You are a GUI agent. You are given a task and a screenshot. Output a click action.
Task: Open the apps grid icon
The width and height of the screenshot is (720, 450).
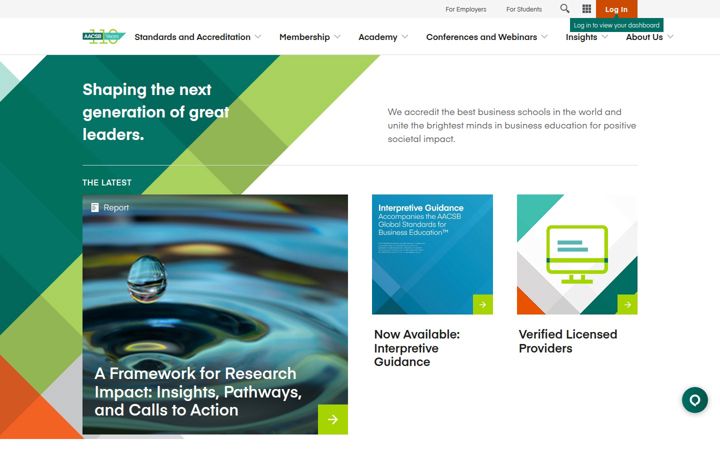[586, 9]
